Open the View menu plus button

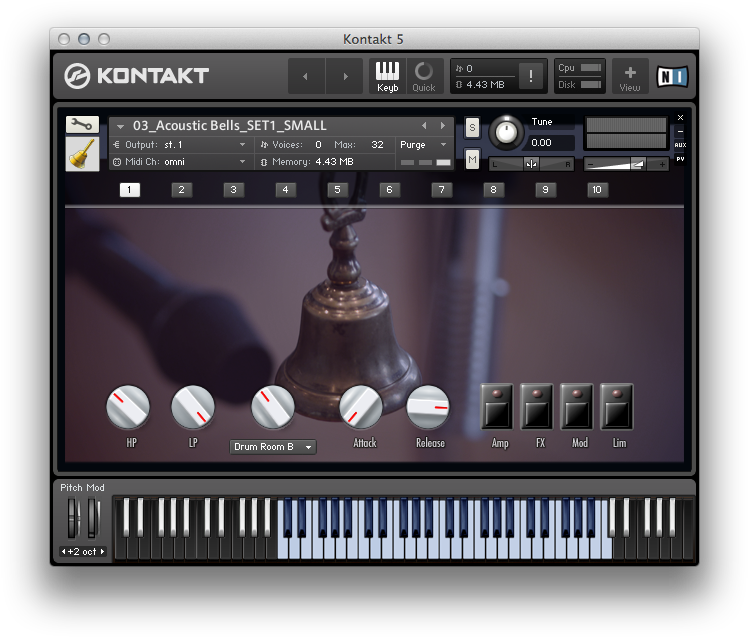click(x=630, y=76)
